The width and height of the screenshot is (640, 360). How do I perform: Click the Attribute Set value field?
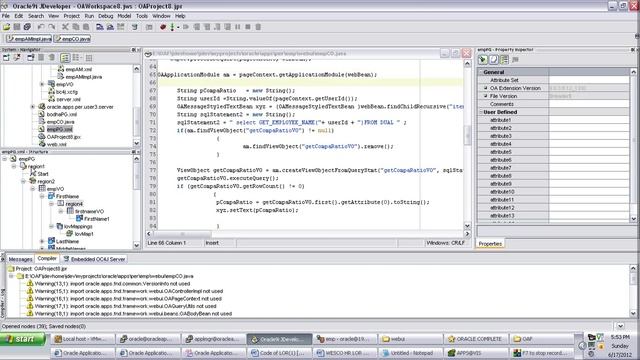click(589, 80)
